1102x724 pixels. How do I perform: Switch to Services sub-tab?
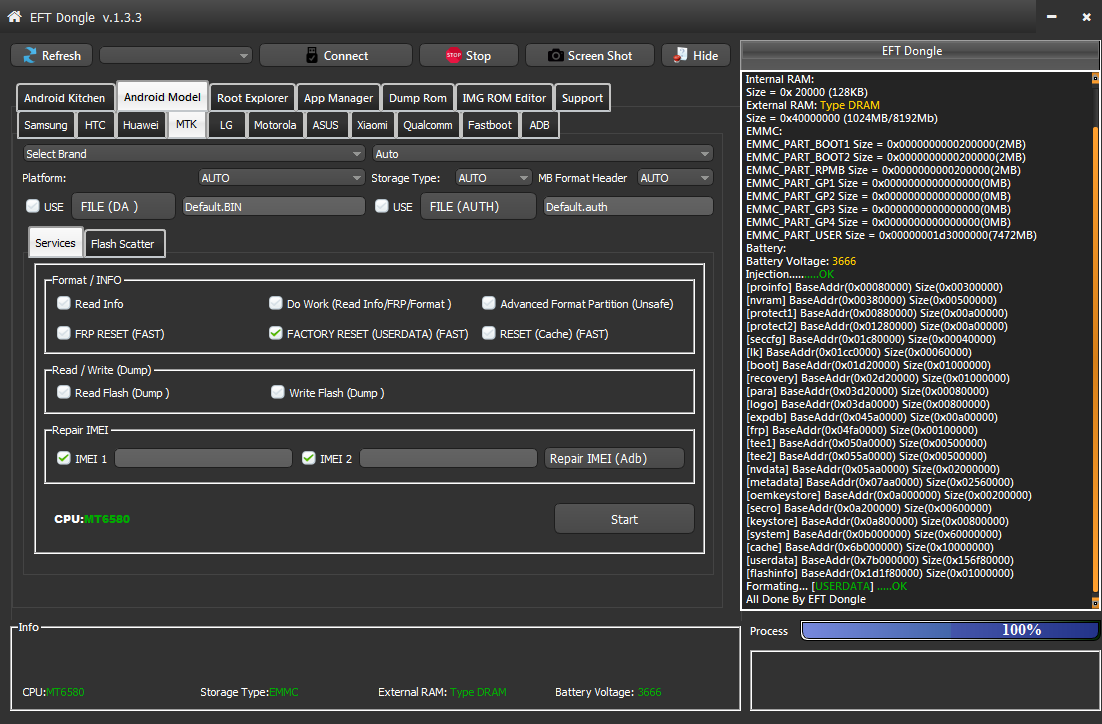click(55, 243)
